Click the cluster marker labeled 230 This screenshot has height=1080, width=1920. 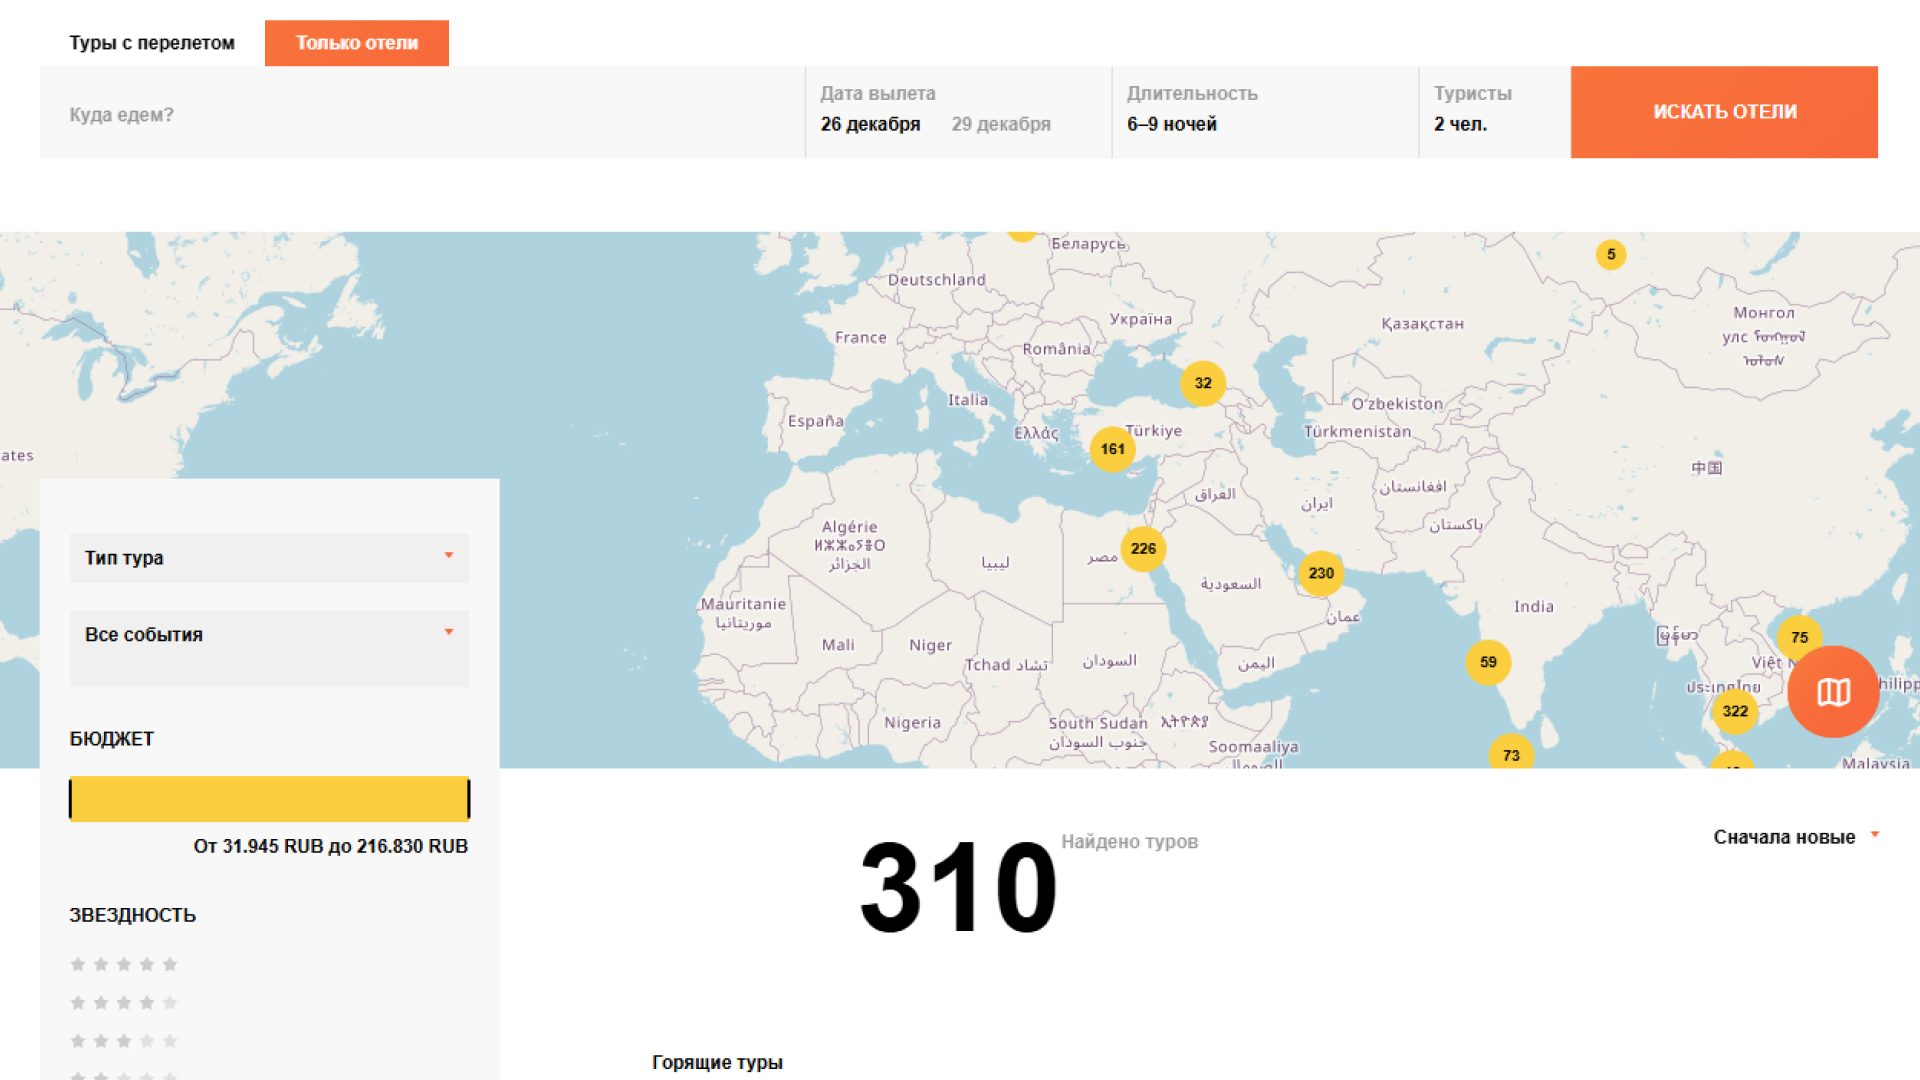pos(1321,573)
